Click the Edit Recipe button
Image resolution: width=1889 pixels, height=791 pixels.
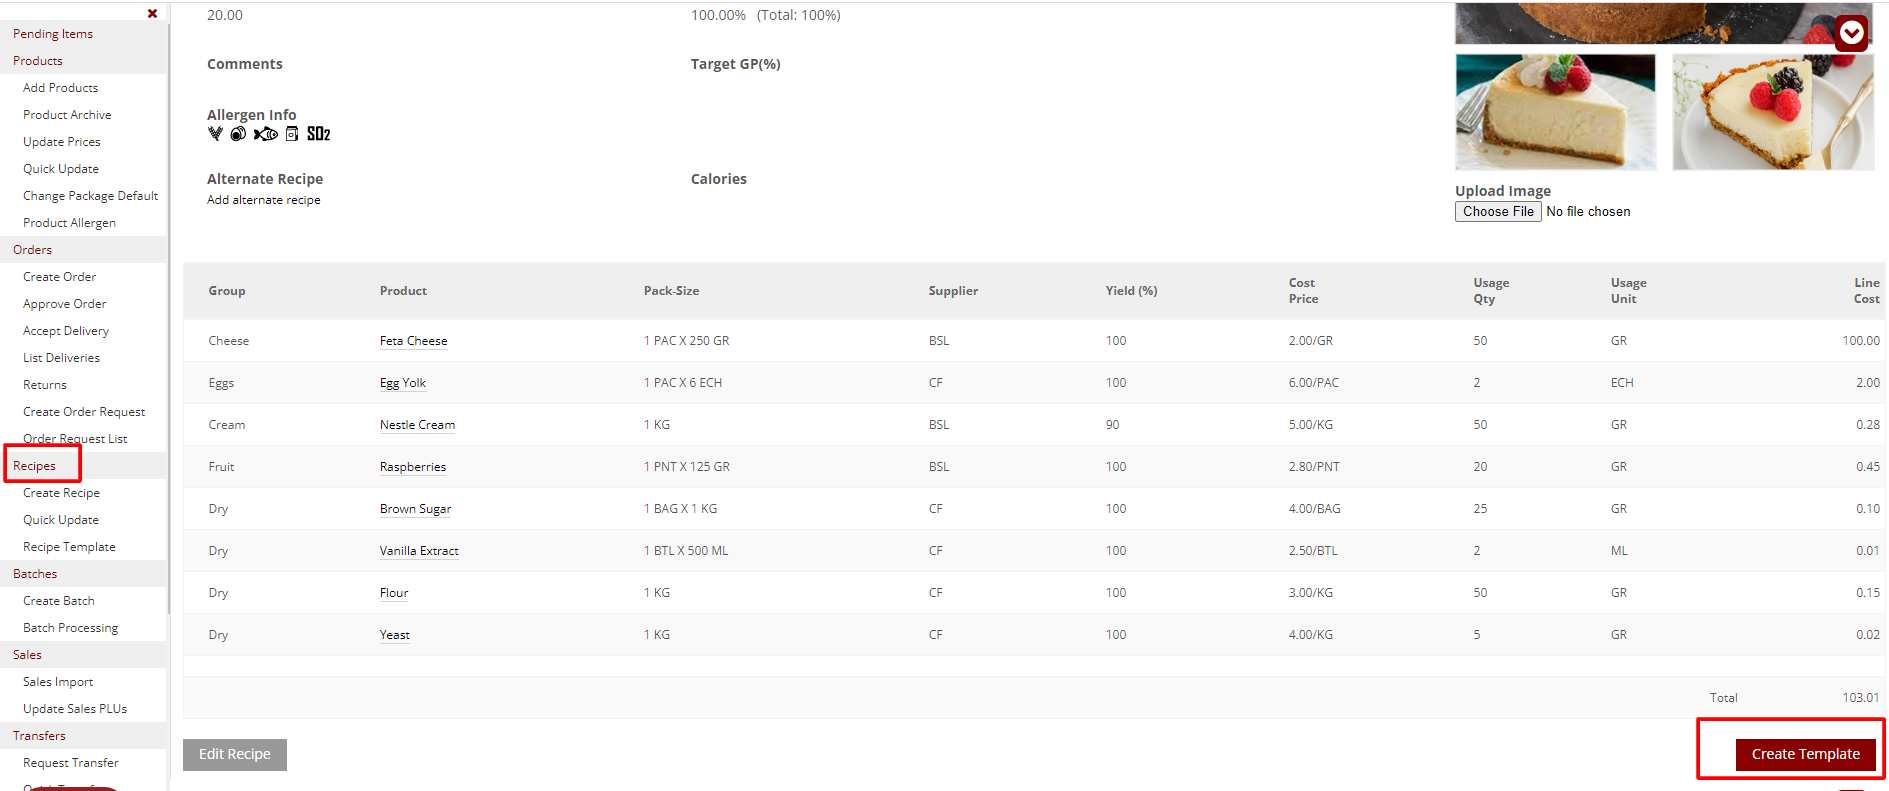235,755
